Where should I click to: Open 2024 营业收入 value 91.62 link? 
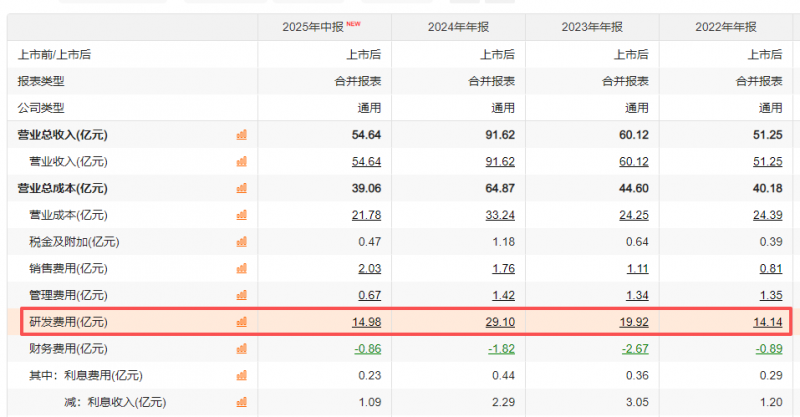500,161
